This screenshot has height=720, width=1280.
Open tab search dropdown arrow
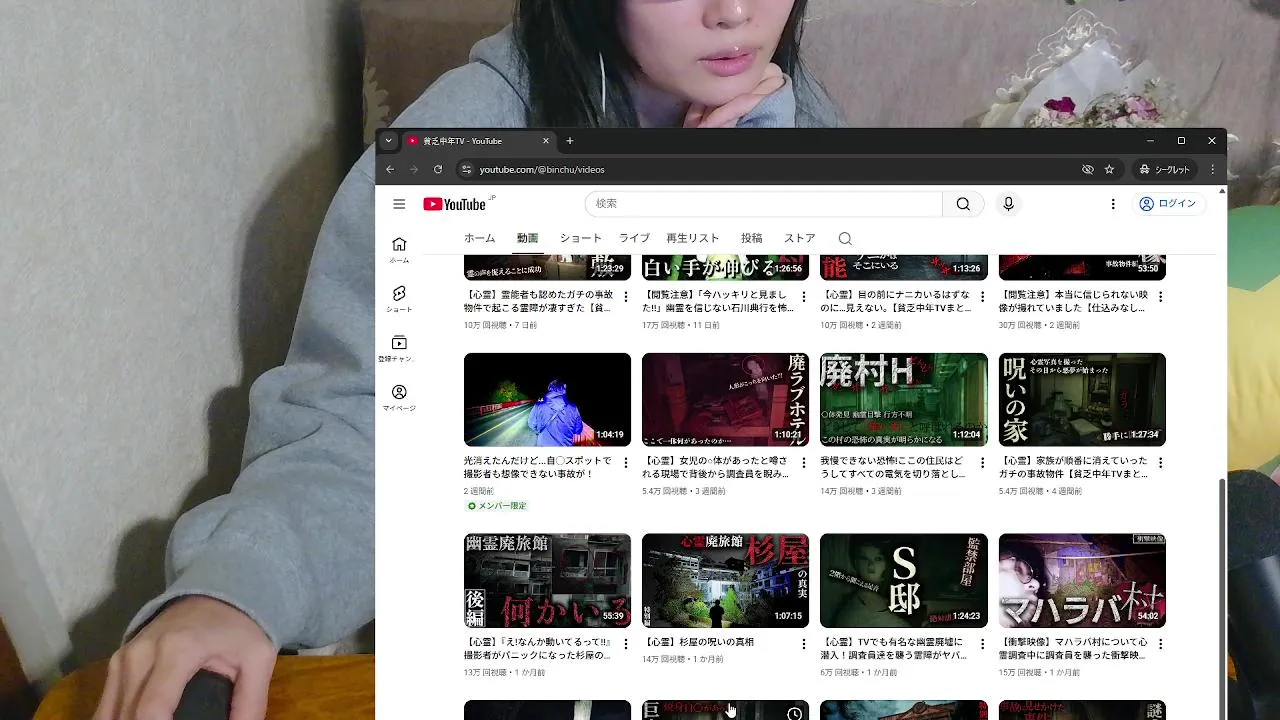click(388, 141)
